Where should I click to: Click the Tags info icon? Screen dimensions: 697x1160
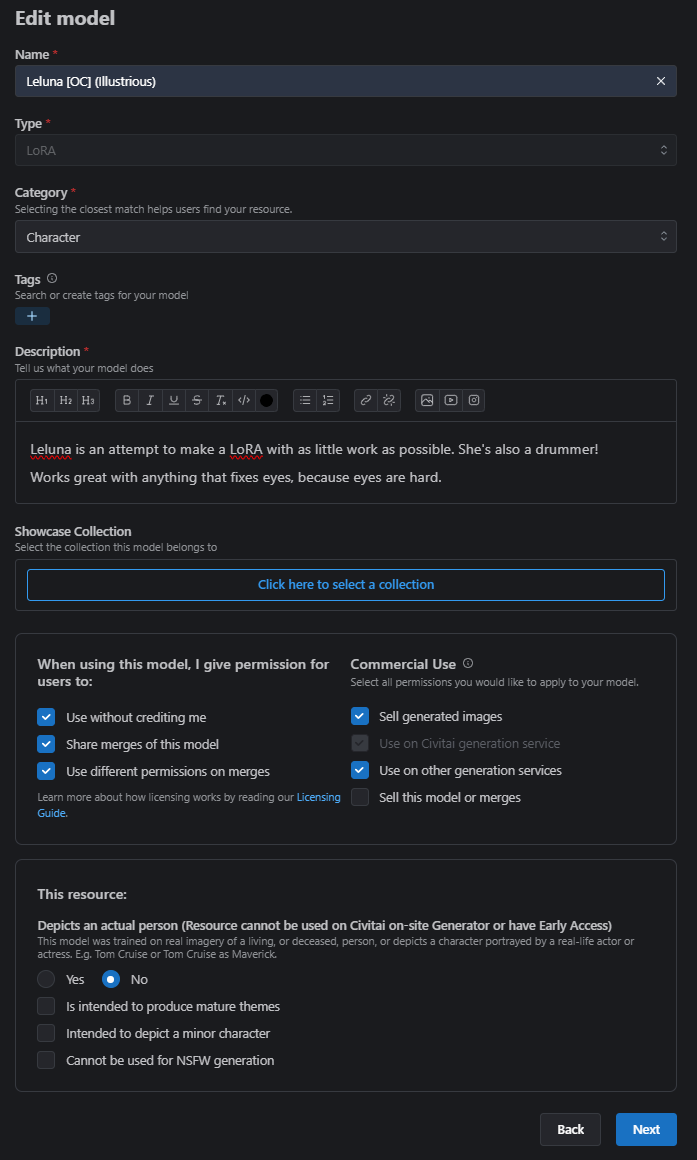pos(52,279)
